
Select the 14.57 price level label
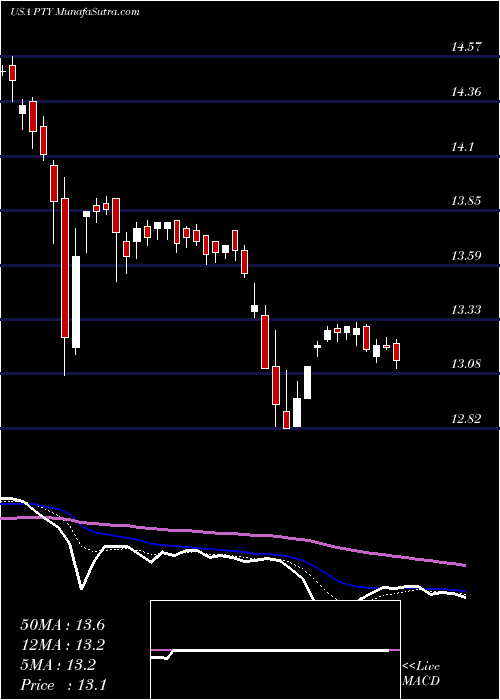point(466,46)
